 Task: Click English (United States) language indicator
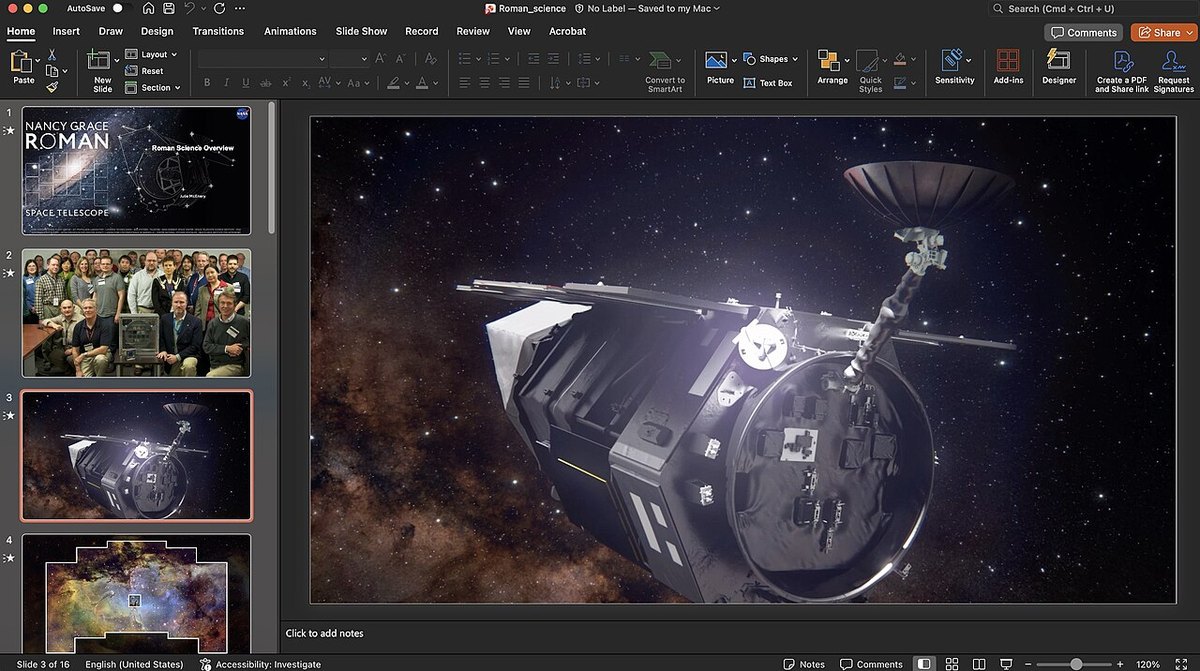[x=134, y=664]
